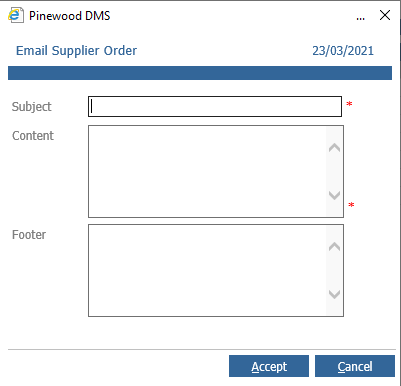Viewport: 401px width, 386px height.
Task: Click the Cancel button
Action: (x=355, y=366)
